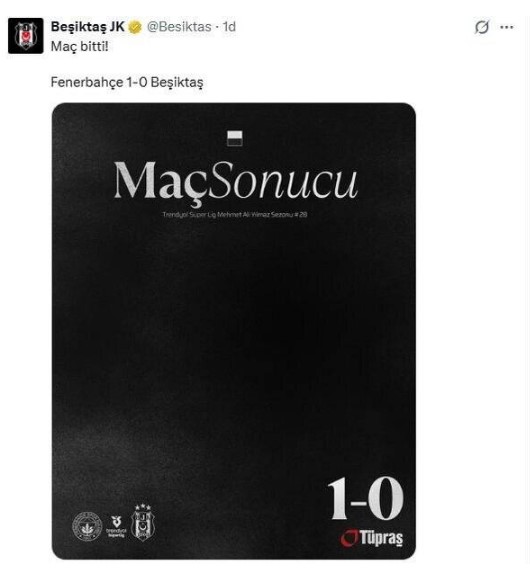The image size is (530, 576).
Task: Click the 'Fenerbahçe 1-0 Beşiktaş' text line
Action: [127, 82]
